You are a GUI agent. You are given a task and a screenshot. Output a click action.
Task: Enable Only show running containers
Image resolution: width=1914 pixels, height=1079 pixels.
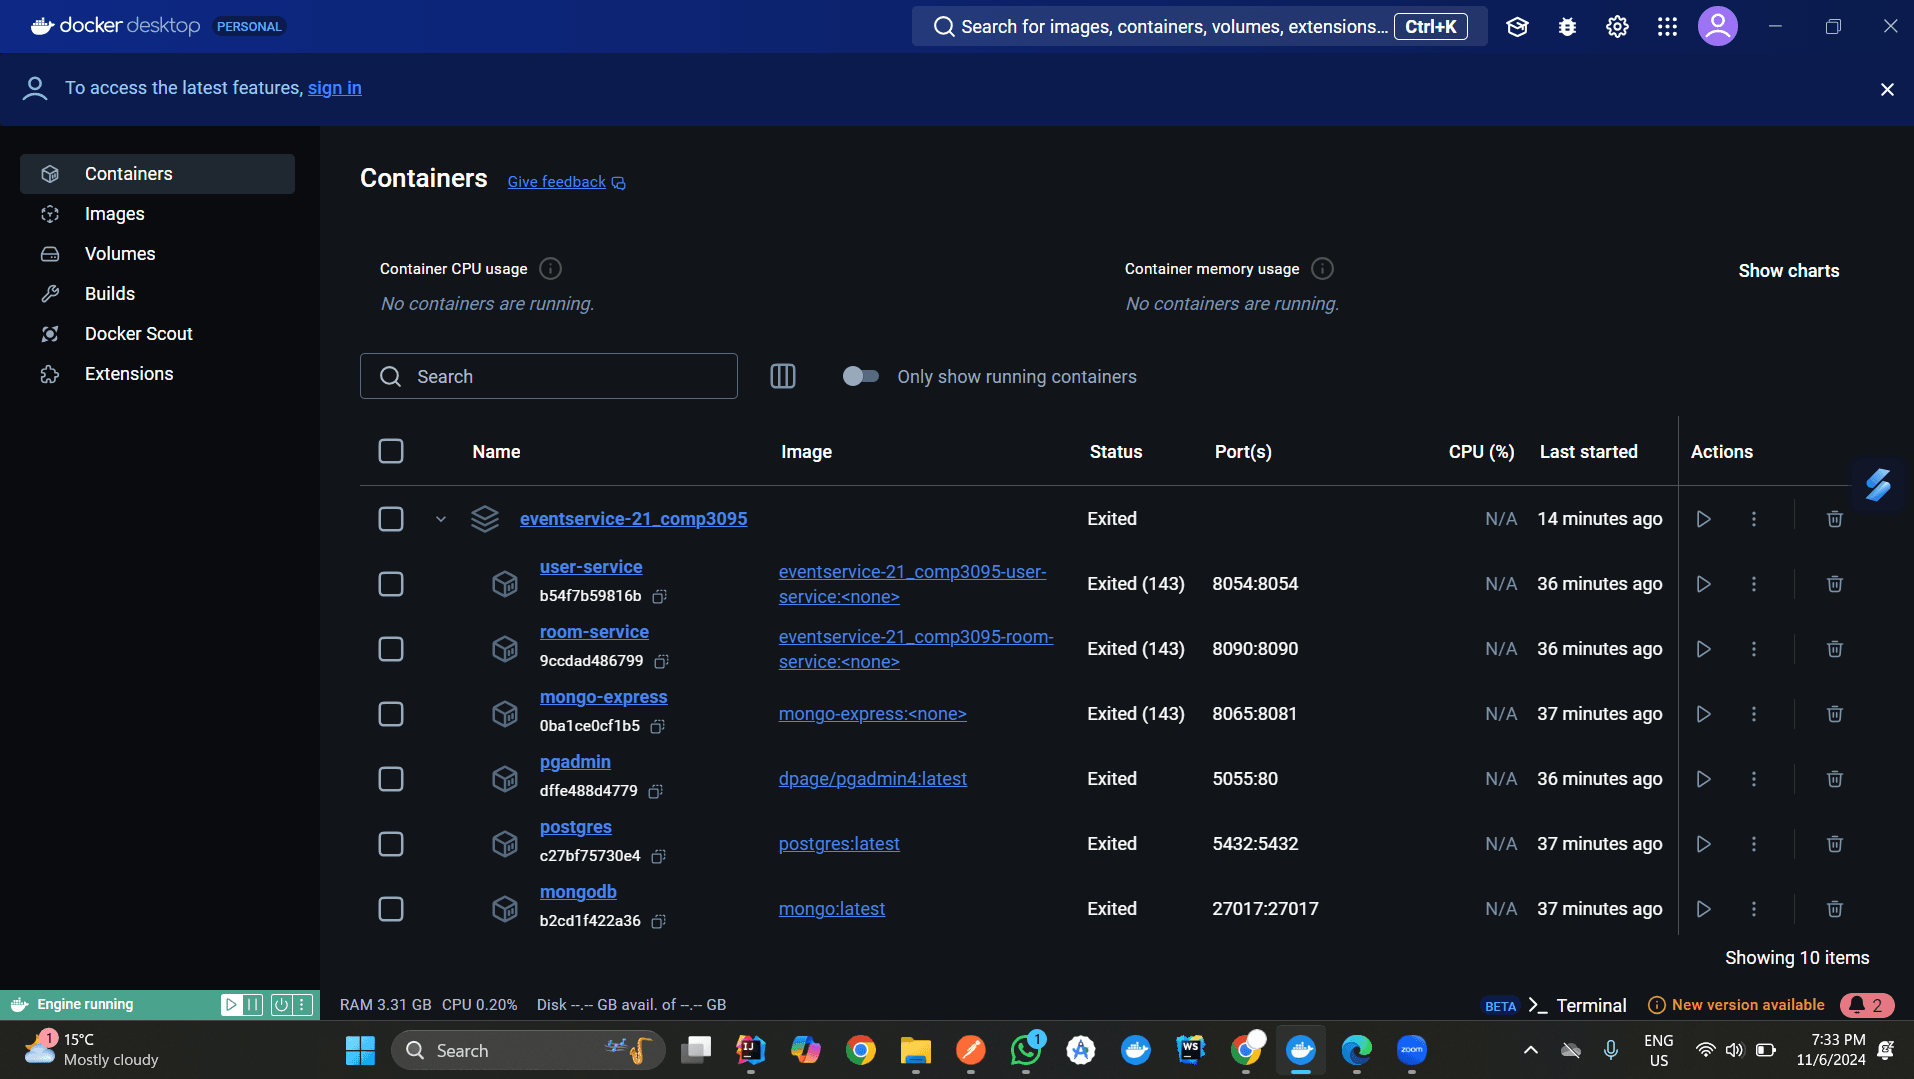pyautogui.click(x=860, y=376)
